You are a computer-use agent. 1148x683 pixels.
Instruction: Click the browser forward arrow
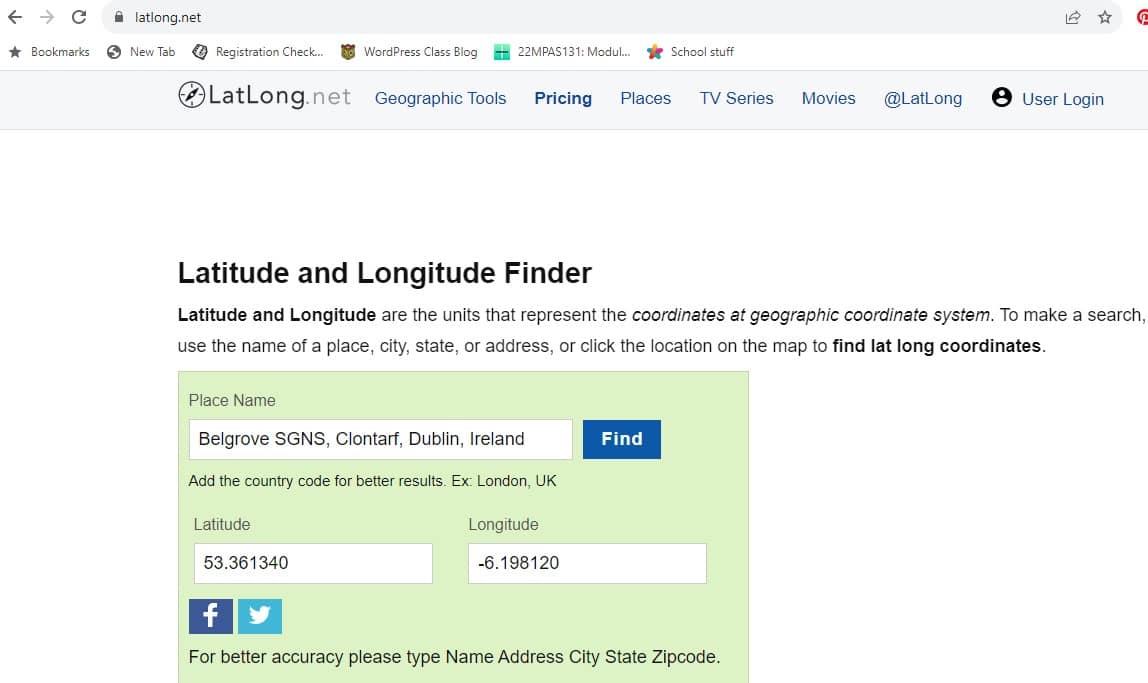47,17
